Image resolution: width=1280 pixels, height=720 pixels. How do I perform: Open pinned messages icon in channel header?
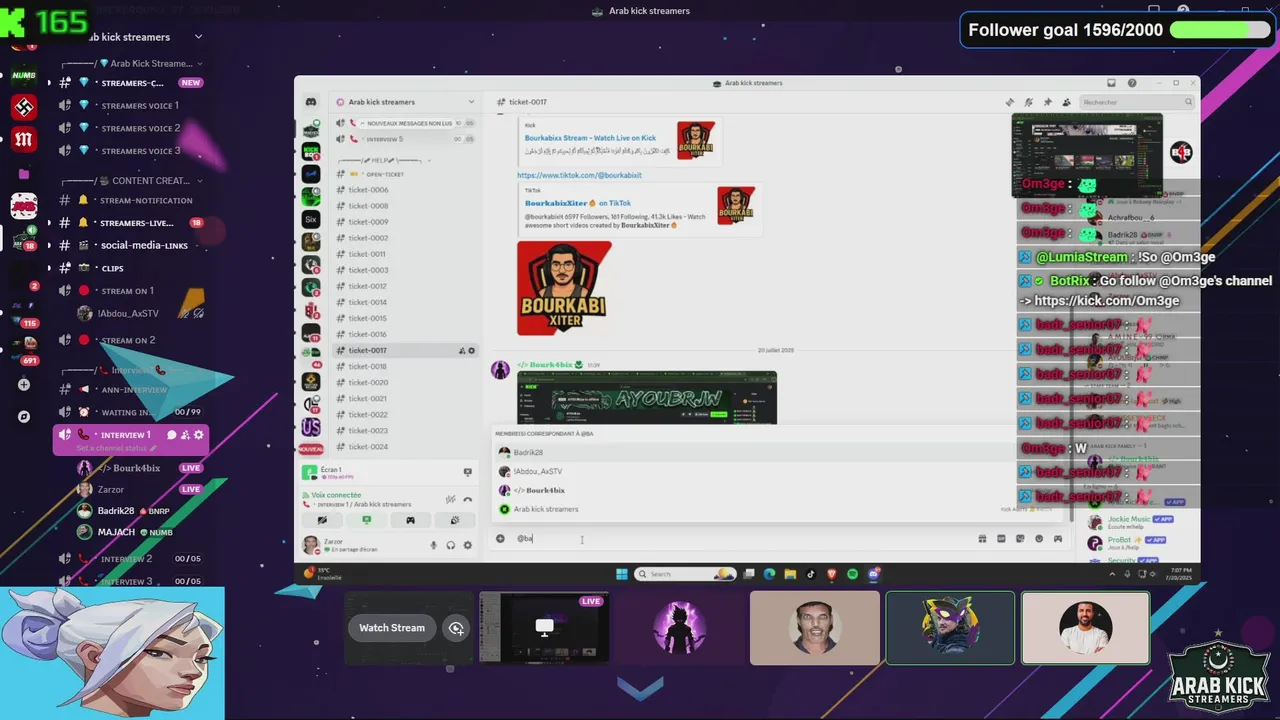pos(1047,102)
